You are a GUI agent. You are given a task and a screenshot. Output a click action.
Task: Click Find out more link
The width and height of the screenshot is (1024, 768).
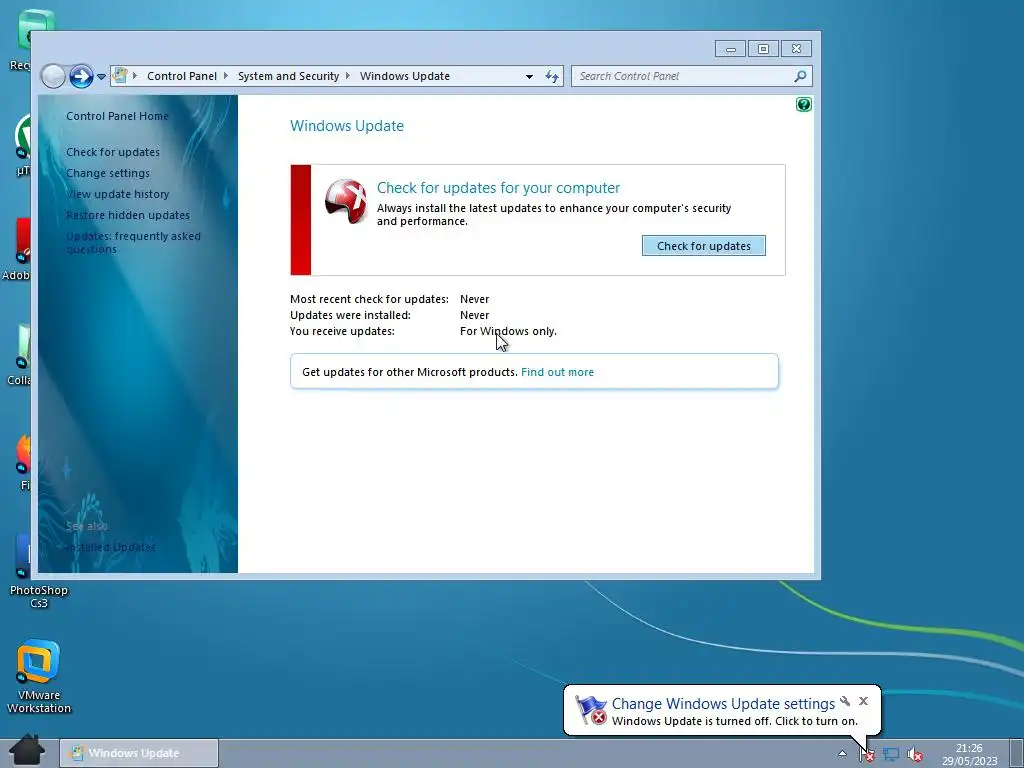pos(557,372)
